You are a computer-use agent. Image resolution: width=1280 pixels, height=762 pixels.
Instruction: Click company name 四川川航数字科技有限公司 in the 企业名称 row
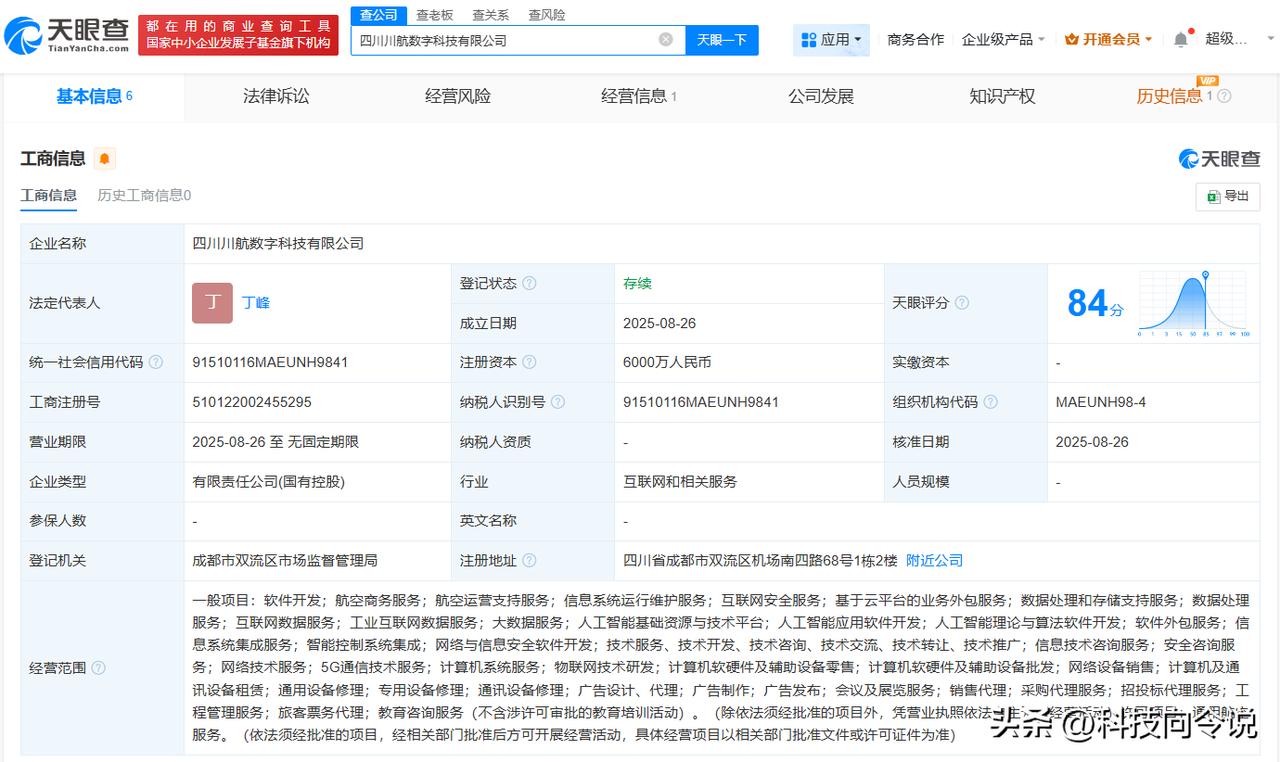278,243
